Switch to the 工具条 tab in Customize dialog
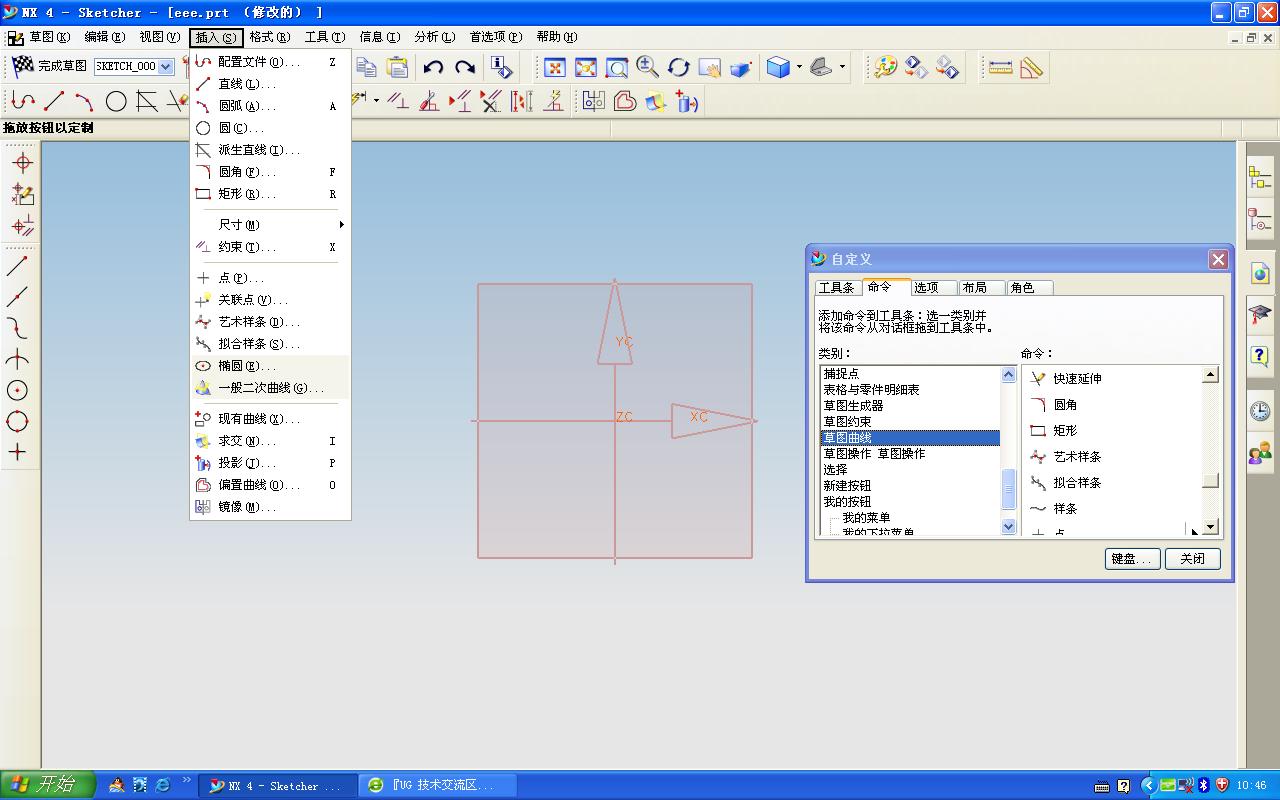Screen dimensions: 1280x800 click(836, 288)
